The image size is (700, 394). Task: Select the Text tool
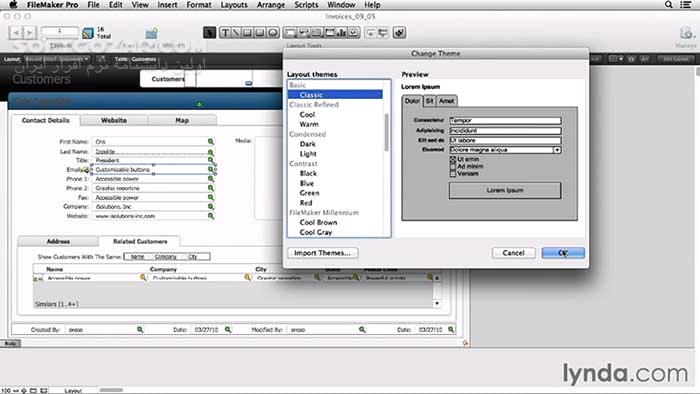tap(225, 33)
